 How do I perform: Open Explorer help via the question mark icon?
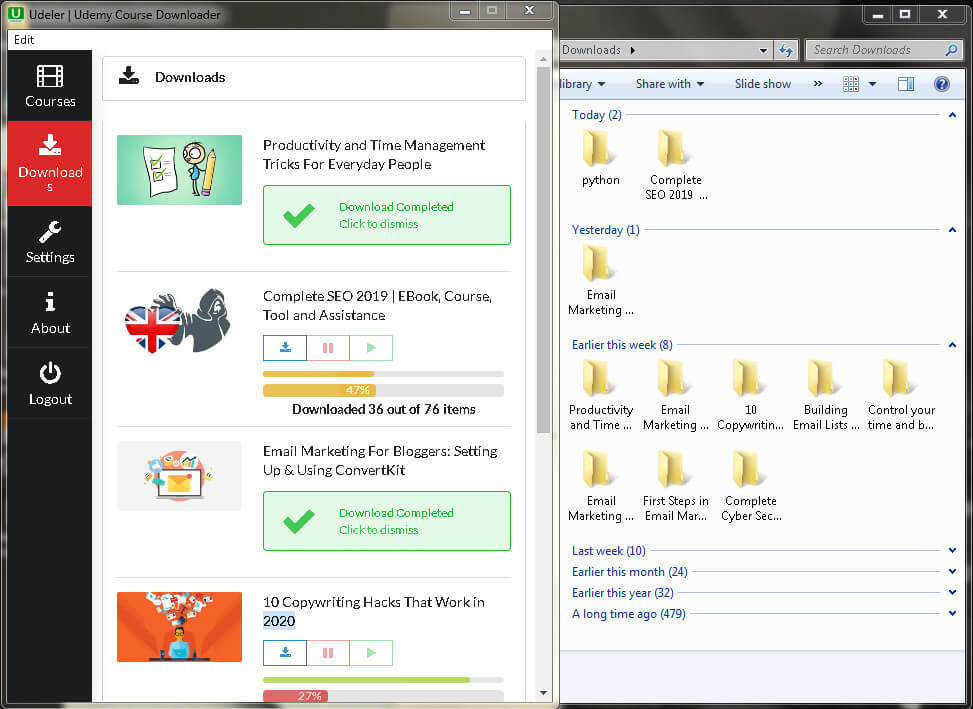tap(941, 84)
